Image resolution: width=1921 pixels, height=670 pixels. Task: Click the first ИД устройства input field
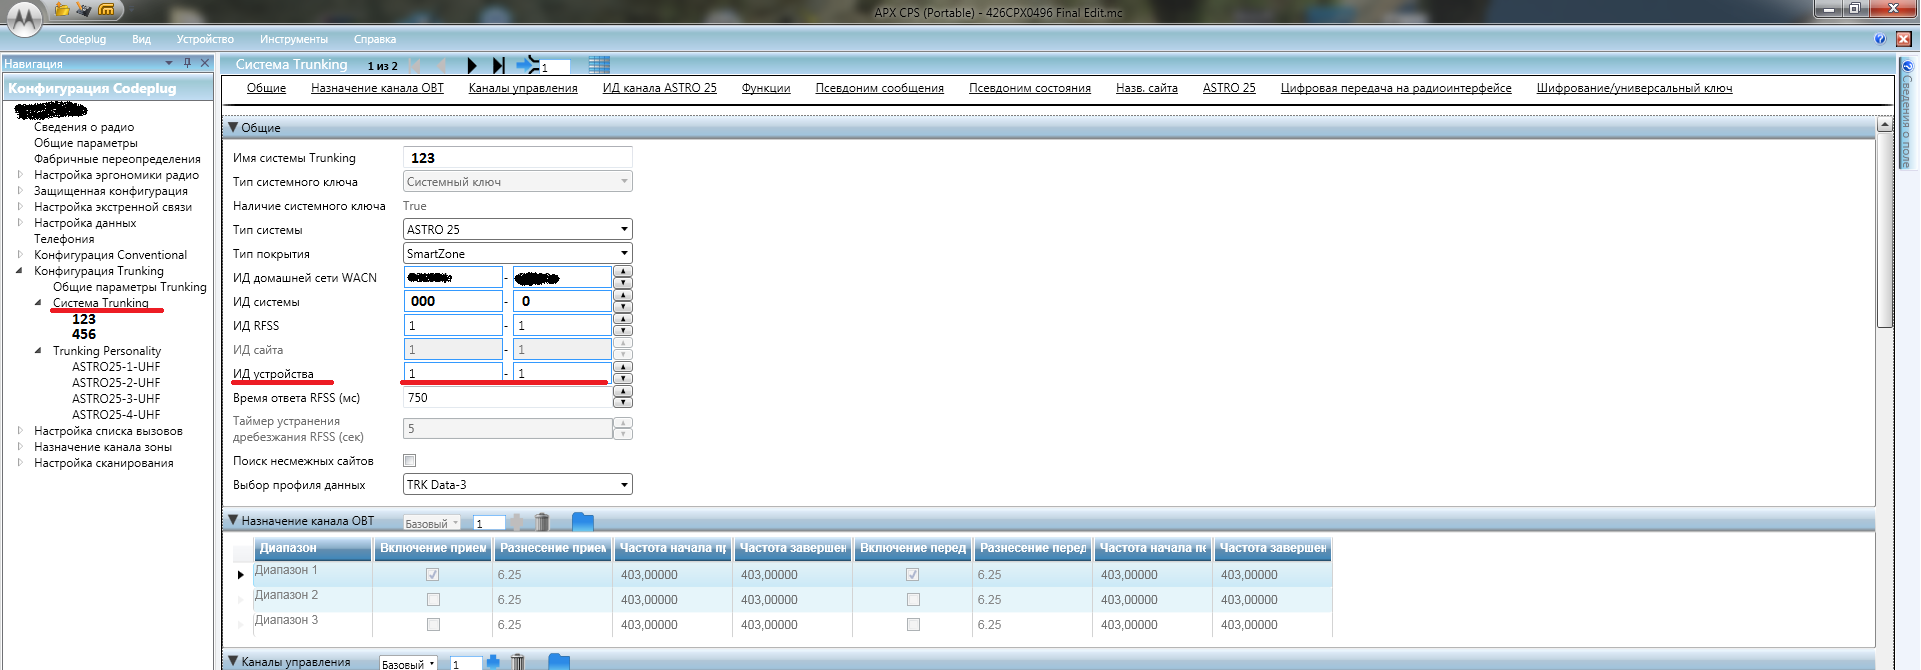[x=453, y=373]
